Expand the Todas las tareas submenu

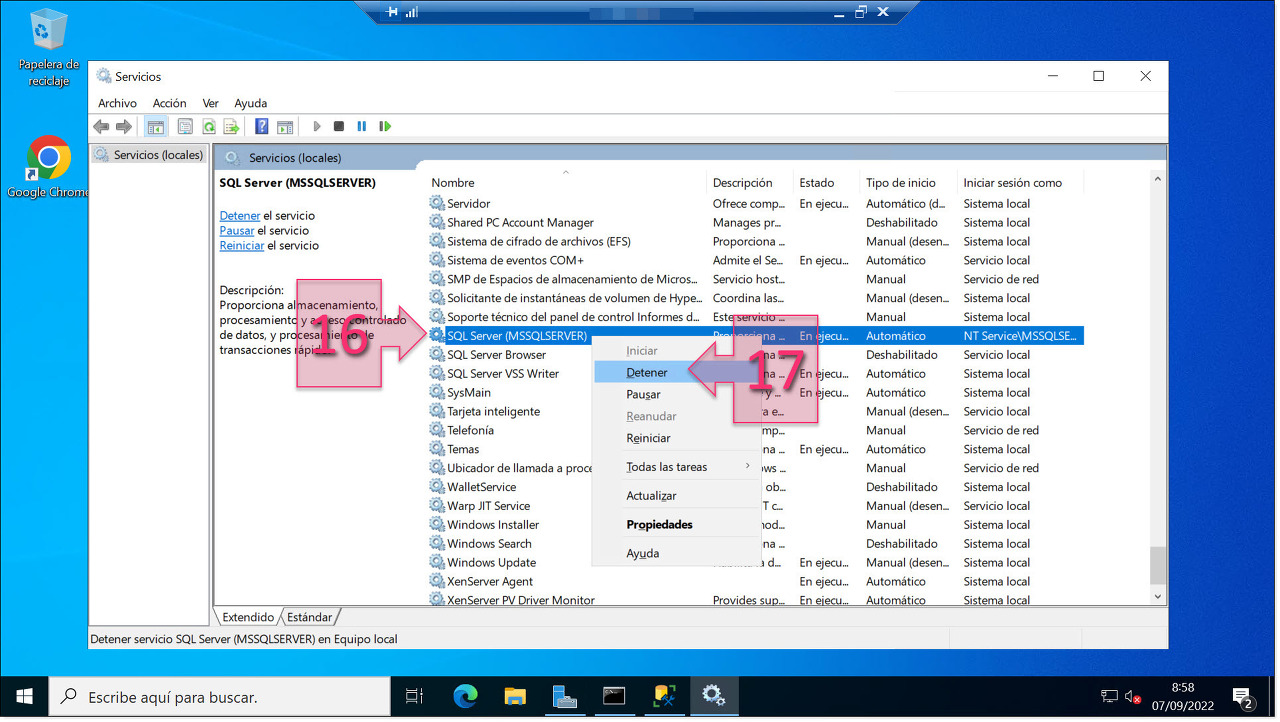(x=677, y=467)
